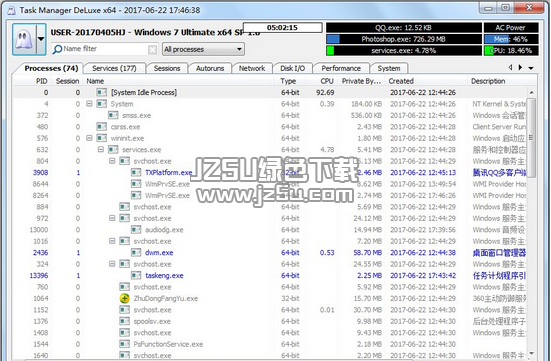Open the Autoruns tab
551x361 pixels.
(x=210, y=68)
